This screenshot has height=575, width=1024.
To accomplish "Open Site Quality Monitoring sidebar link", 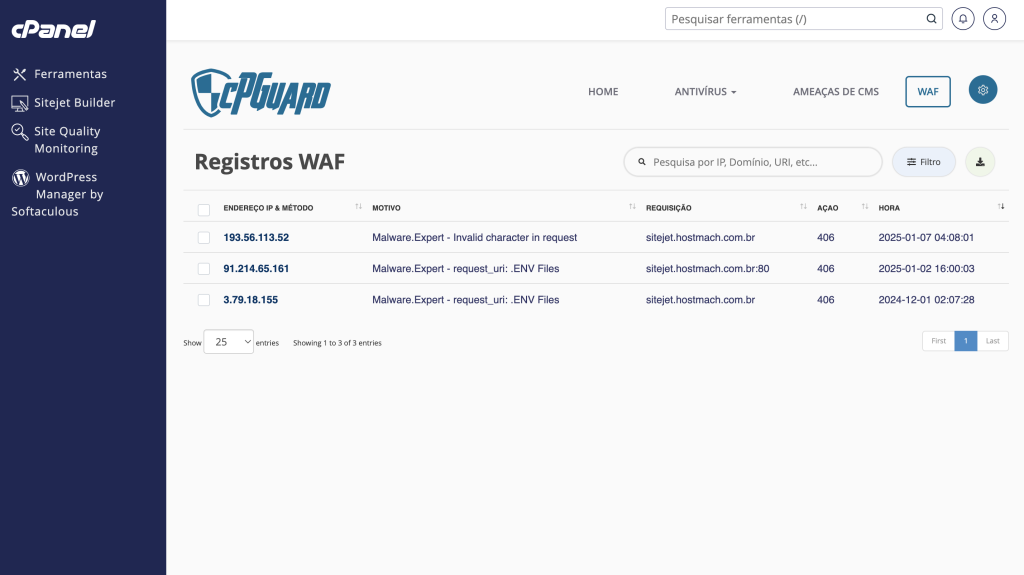I will 67,140.
